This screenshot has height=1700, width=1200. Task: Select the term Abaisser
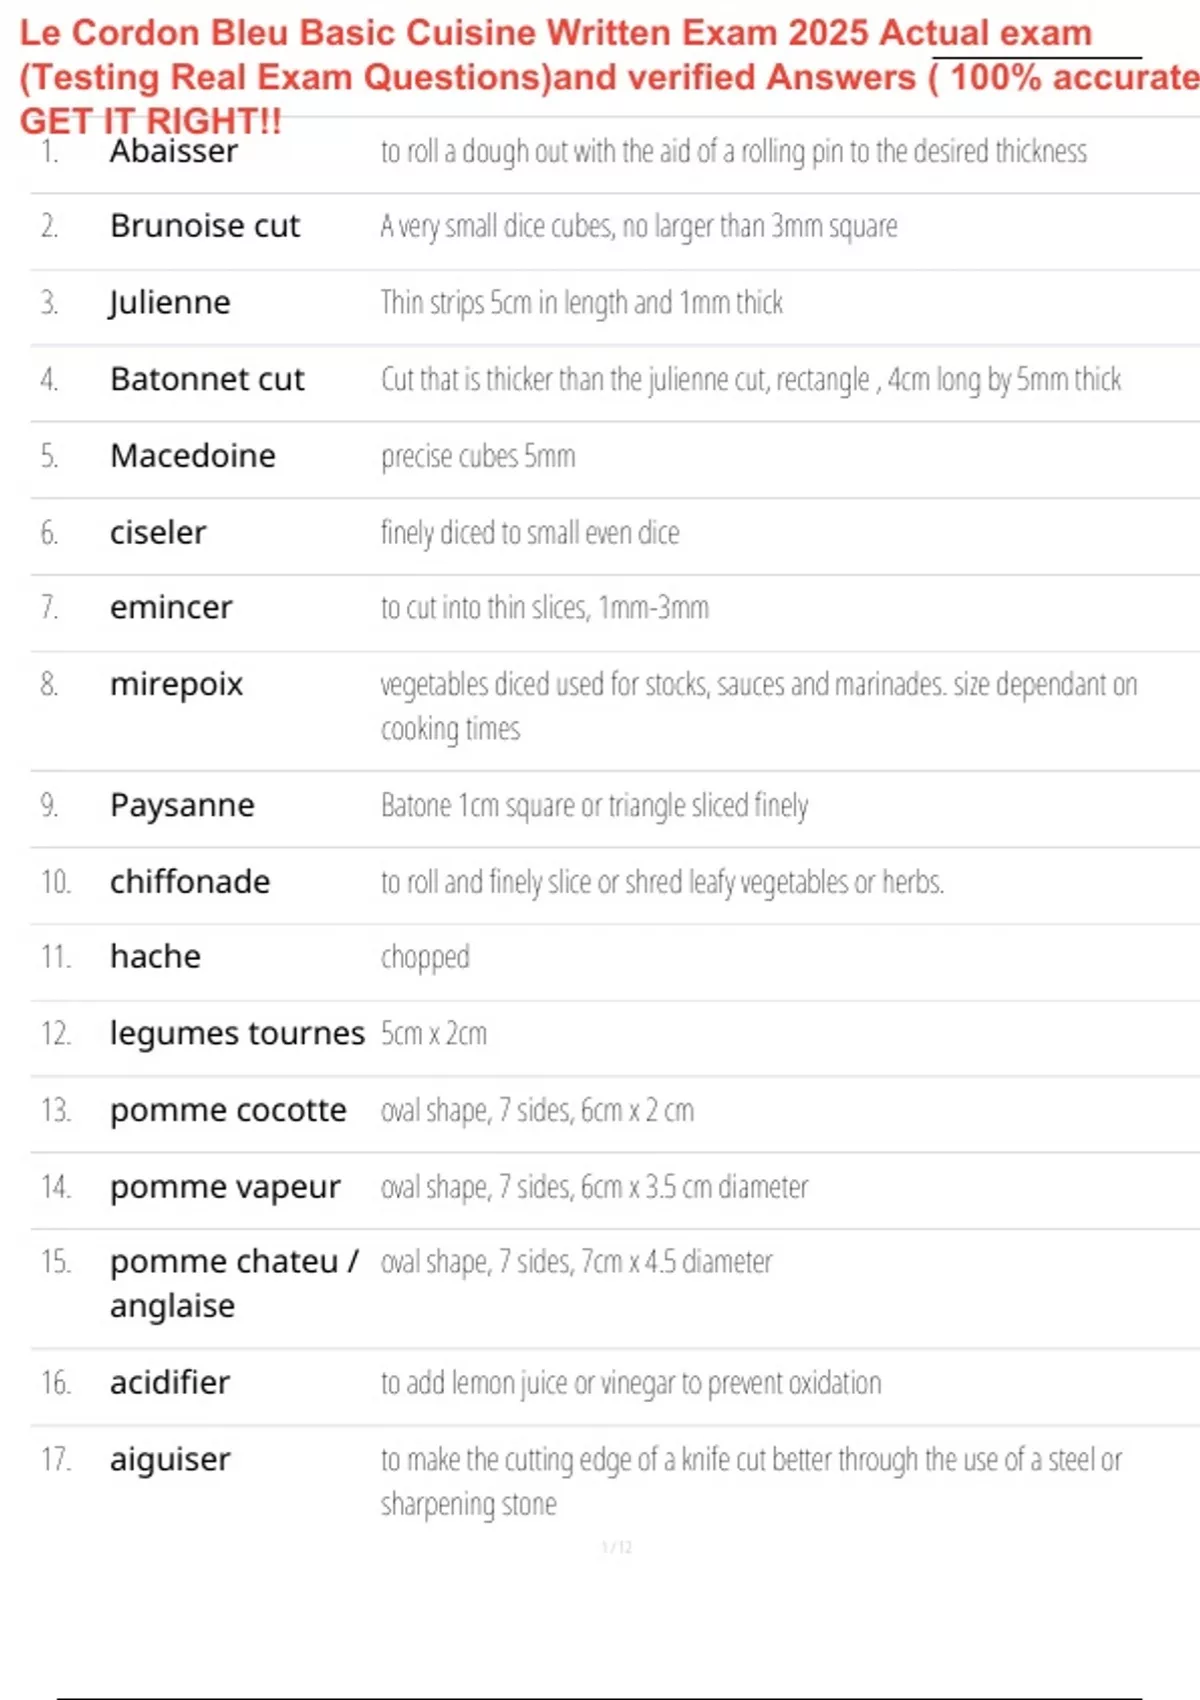174,151
